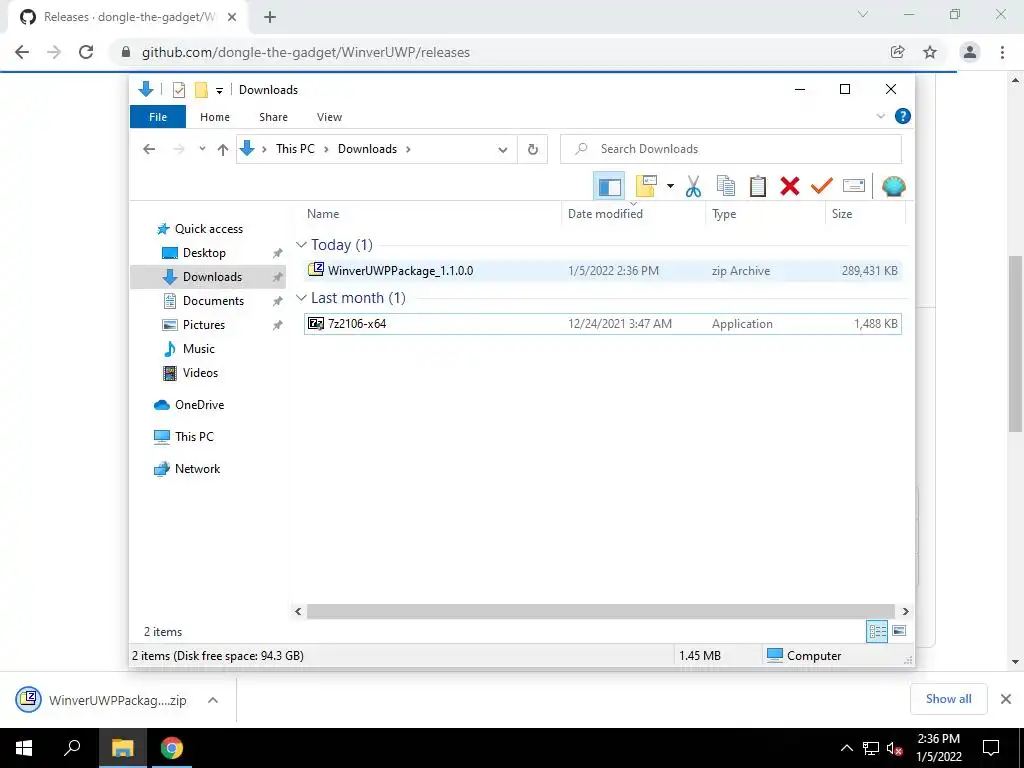Click This PC in address breadcrumb

click(295, 149)
